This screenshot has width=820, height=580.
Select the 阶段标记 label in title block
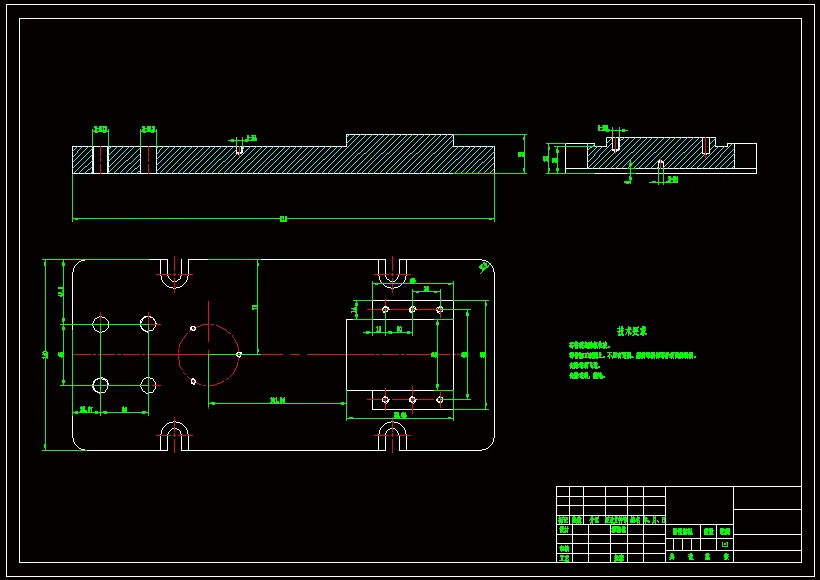coord(682,531)
